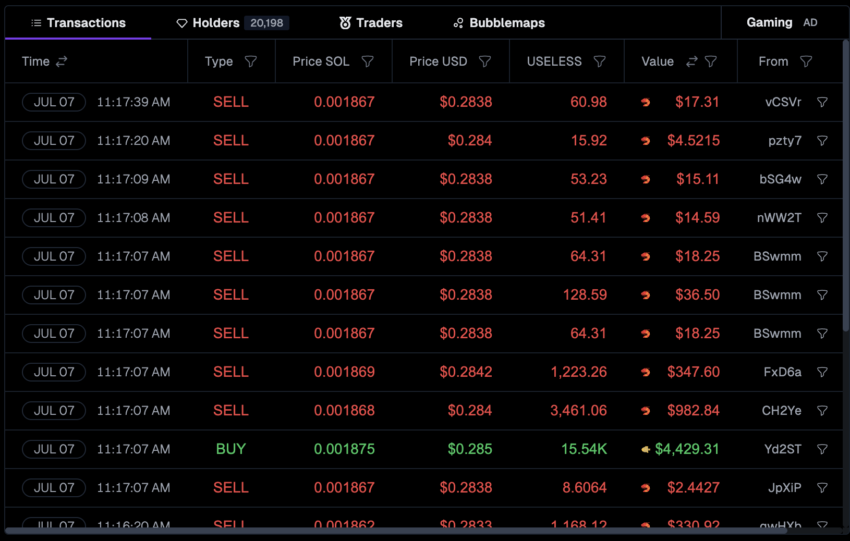Viewport: 850px width, 541px height.
Task: Open the Gaming AD link
Action: [x=781, y=22]
